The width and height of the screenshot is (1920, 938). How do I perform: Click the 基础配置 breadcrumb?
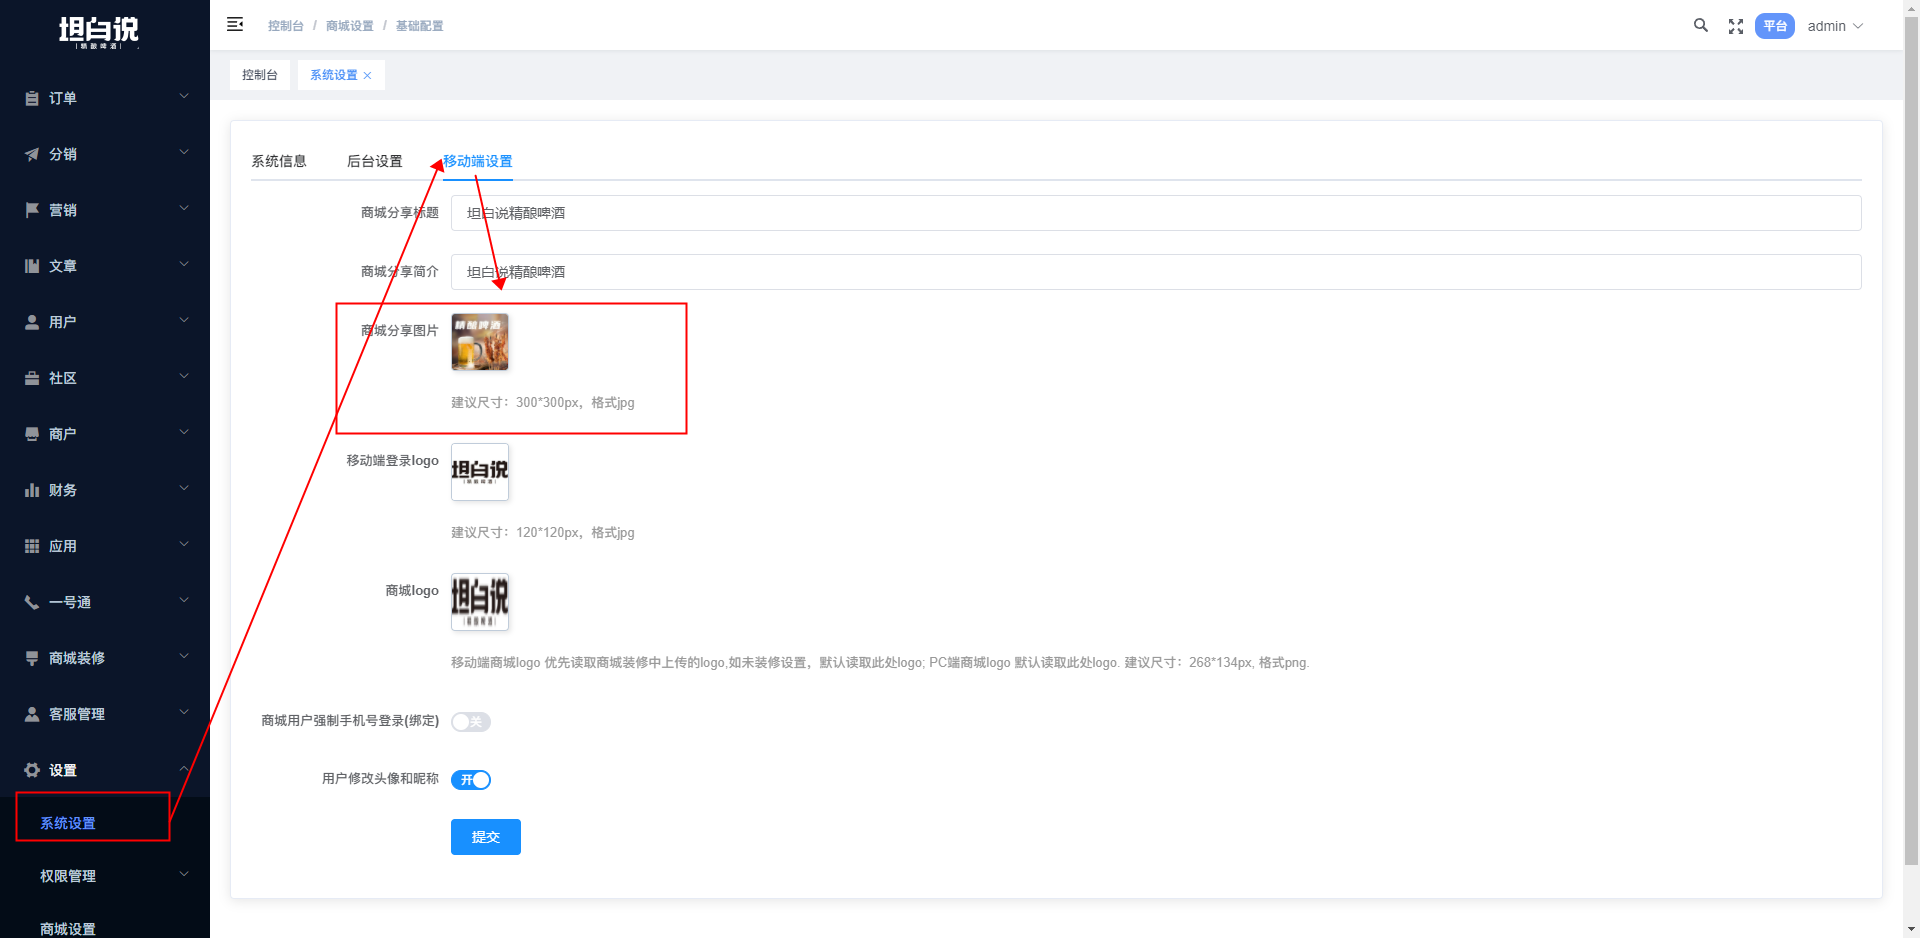pos(420,26)
